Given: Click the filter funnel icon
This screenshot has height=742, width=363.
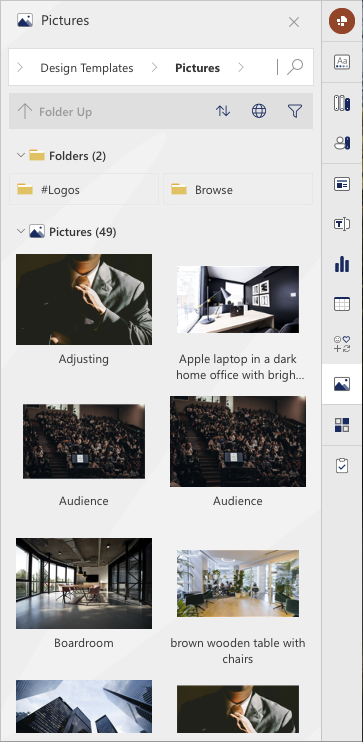Looking at the screenshot, I should pyautogui.click(x=295, y=111).
